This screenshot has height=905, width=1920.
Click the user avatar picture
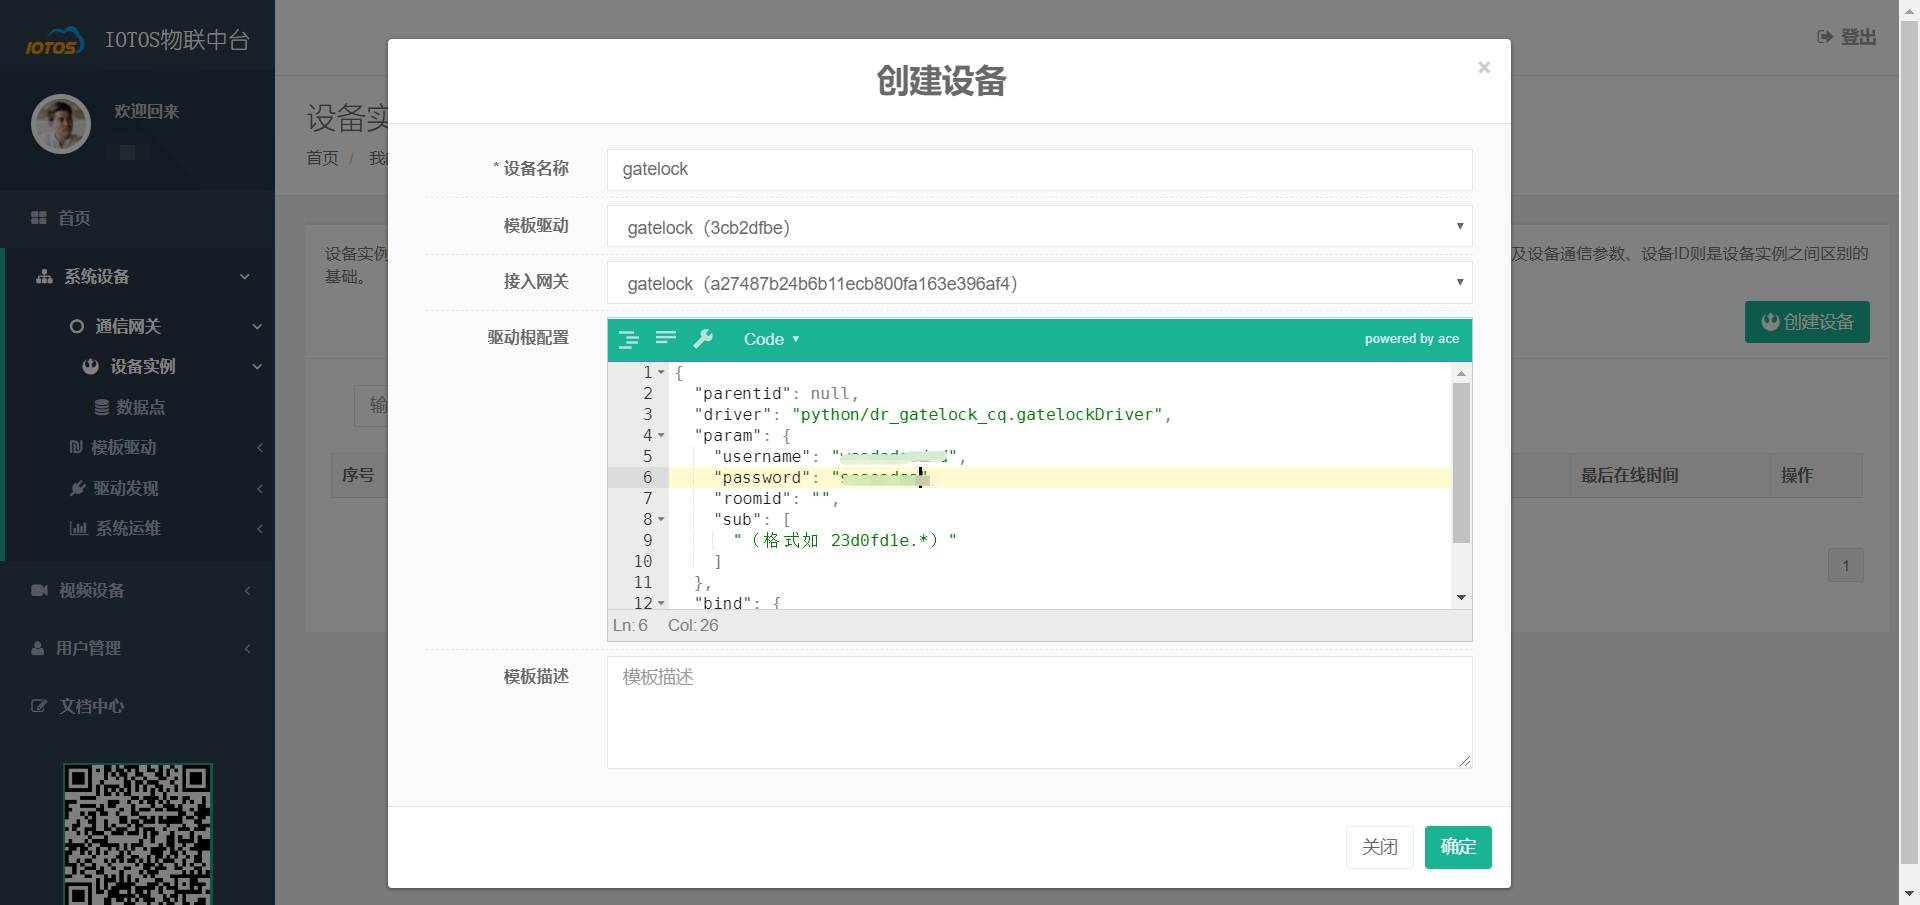click(61, 124)
